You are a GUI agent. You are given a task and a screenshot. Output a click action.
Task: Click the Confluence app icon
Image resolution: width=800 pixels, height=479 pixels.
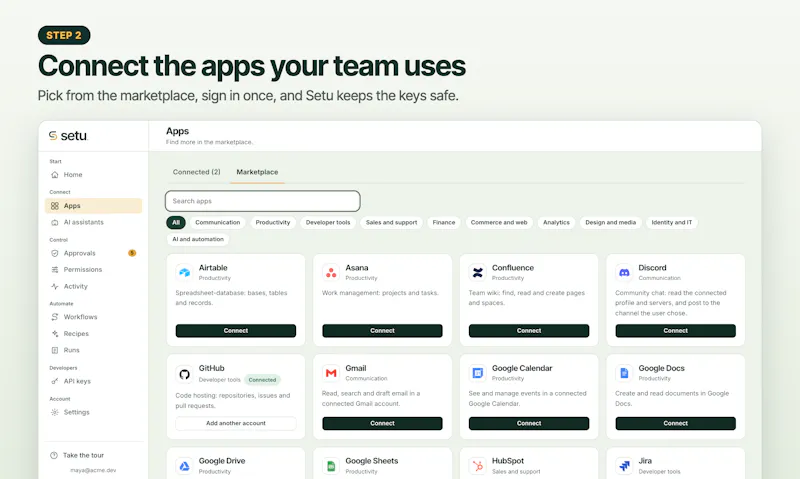pos(478,272)
